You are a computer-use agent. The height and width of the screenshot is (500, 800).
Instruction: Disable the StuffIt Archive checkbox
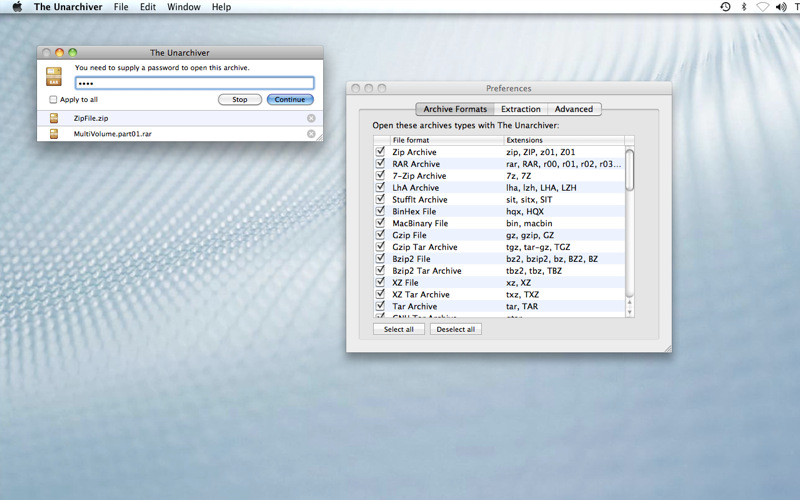[380, 199]
